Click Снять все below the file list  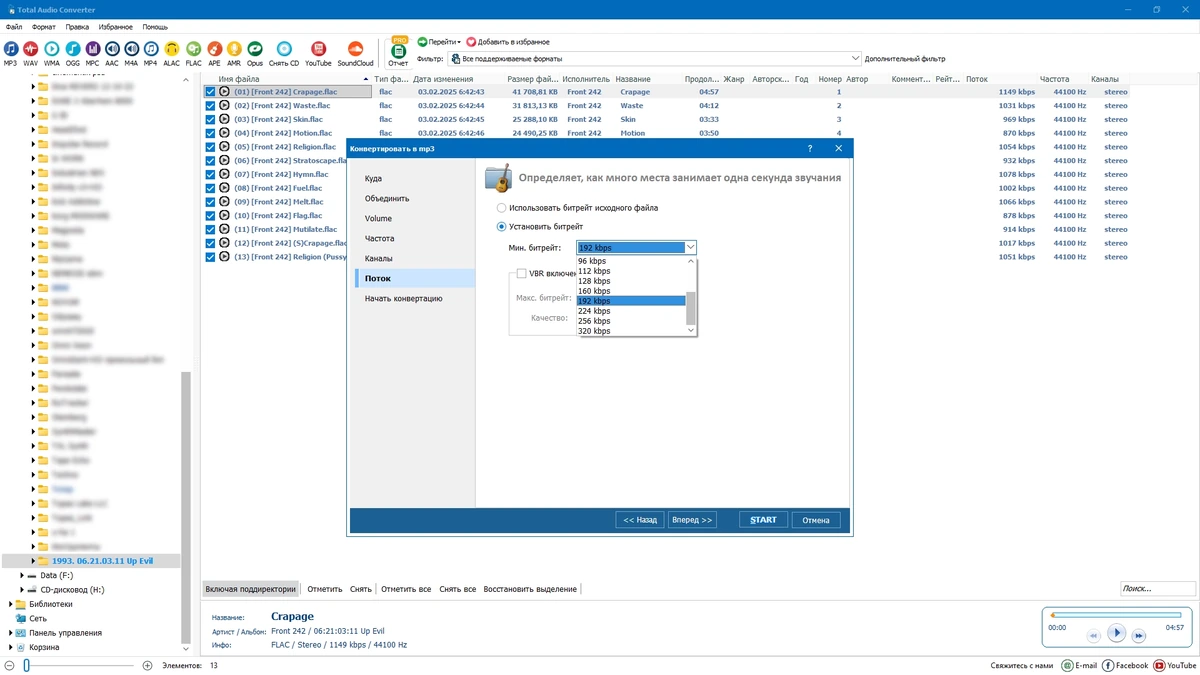tap(457, 589)
